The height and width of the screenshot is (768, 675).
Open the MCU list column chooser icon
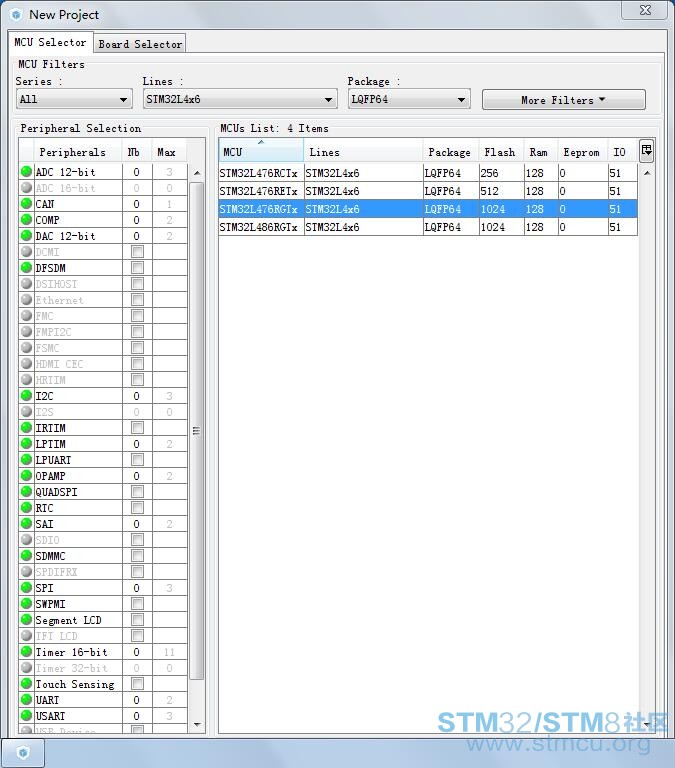(647, 151)
